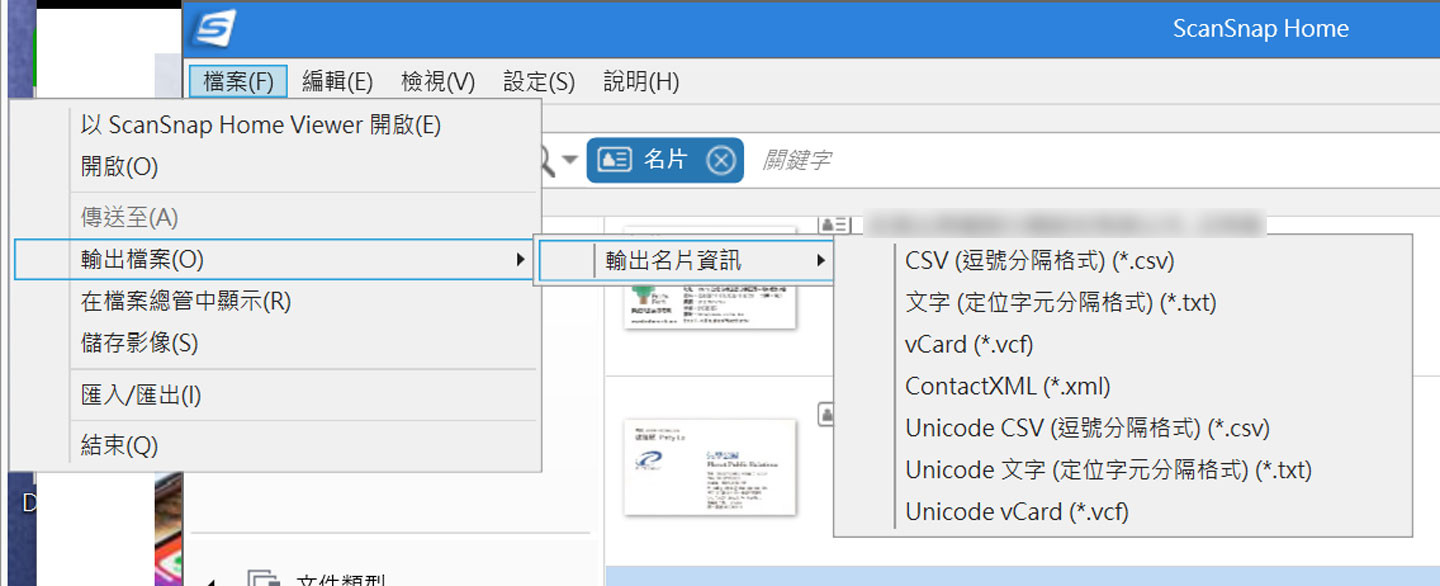Click the magnifying glass search icon
1440x586 pixels.
click(x=544, y=160)
